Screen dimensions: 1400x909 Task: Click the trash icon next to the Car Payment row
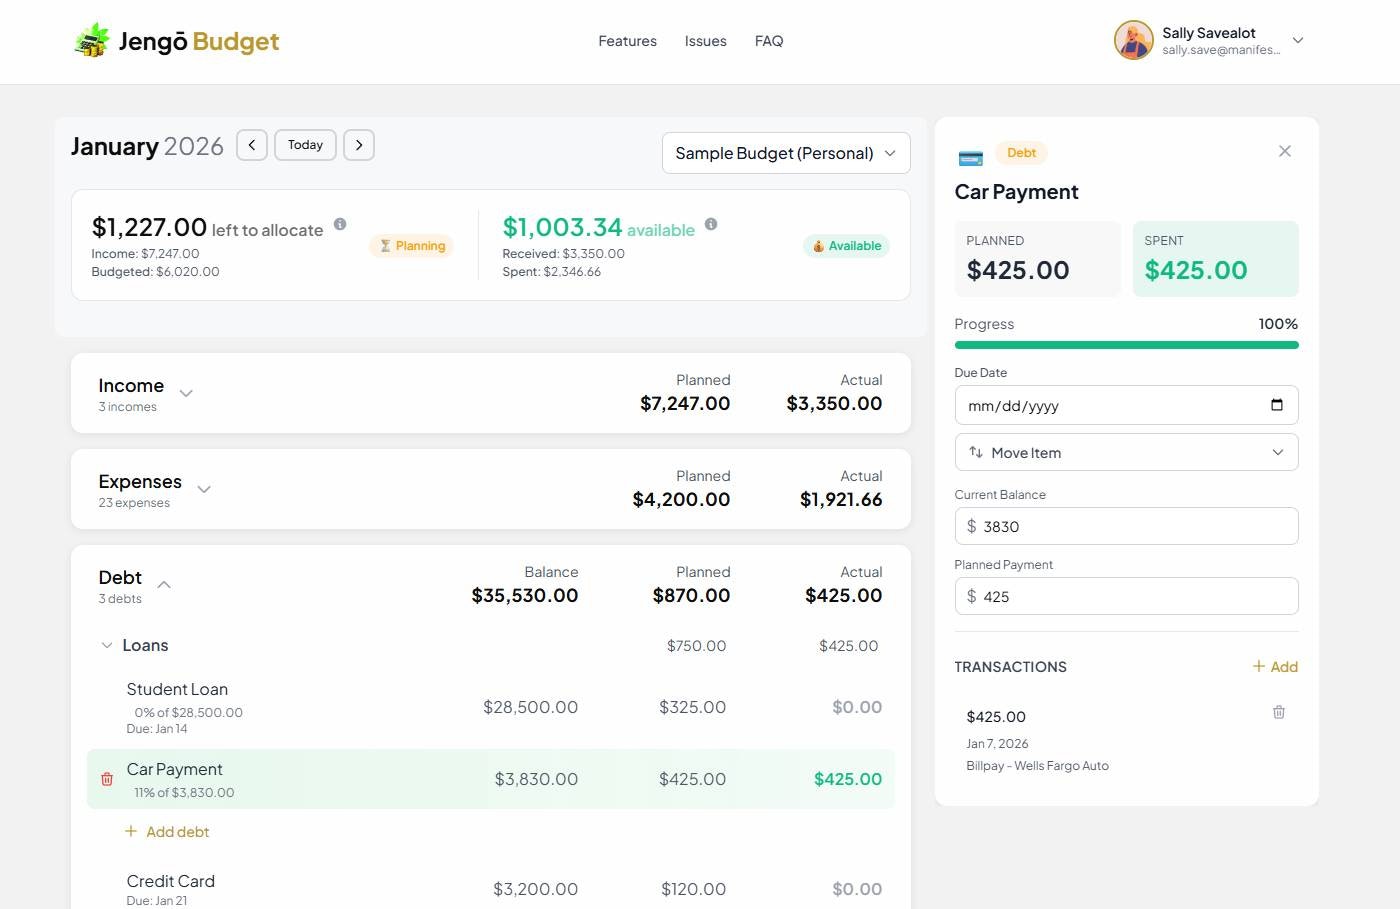pyautogui.click(x=107, y=779)
